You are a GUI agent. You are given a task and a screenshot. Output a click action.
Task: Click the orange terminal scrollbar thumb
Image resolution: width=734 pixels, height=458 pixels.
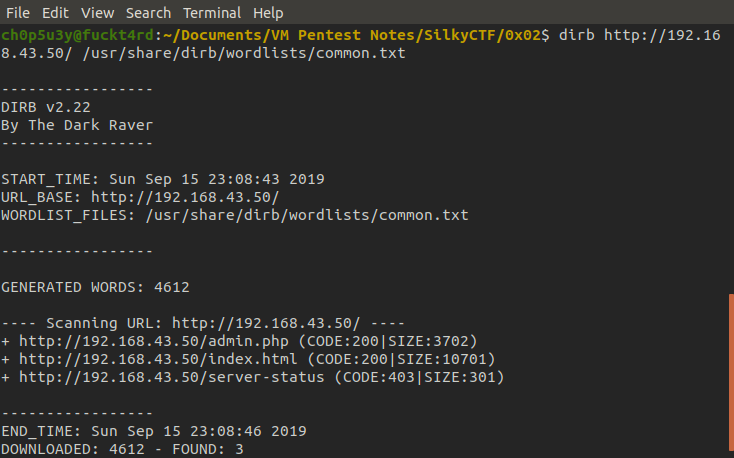pyautogui.click(x=730, y=371)
